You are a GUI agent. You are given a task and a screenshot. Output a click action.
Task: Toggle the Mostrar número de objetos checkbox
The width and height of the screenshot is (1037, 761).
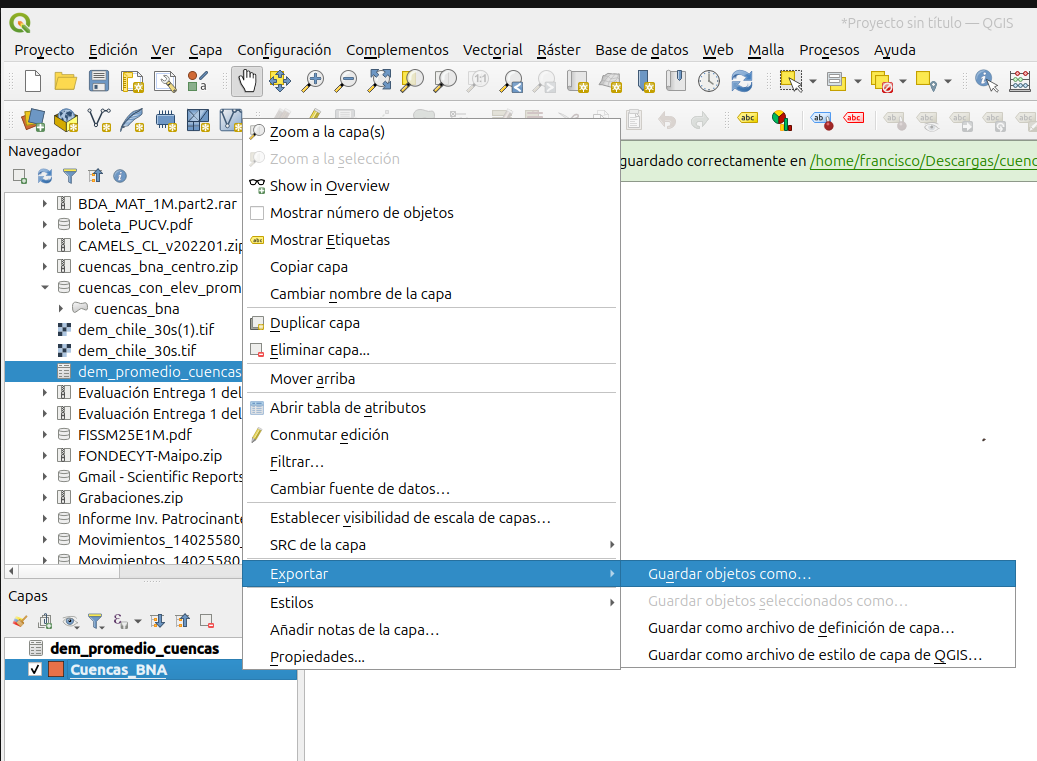click(257, 213)
